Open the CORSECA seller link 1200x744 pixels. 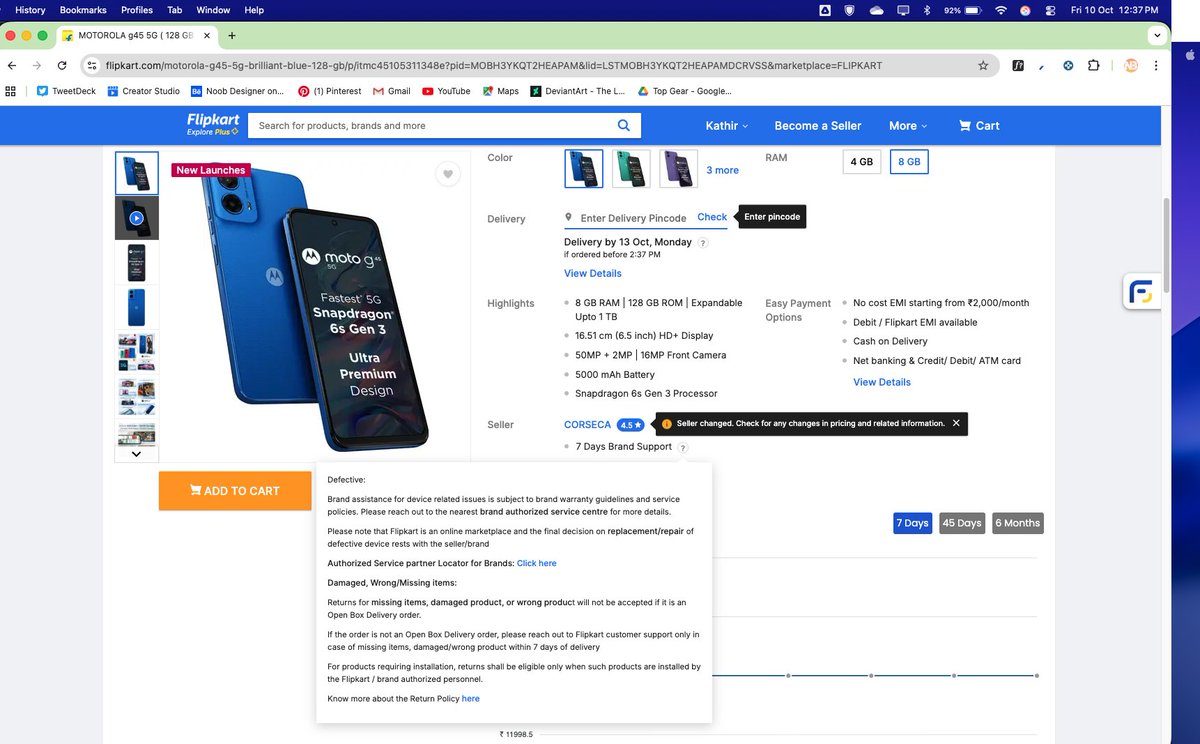(588, 424)
